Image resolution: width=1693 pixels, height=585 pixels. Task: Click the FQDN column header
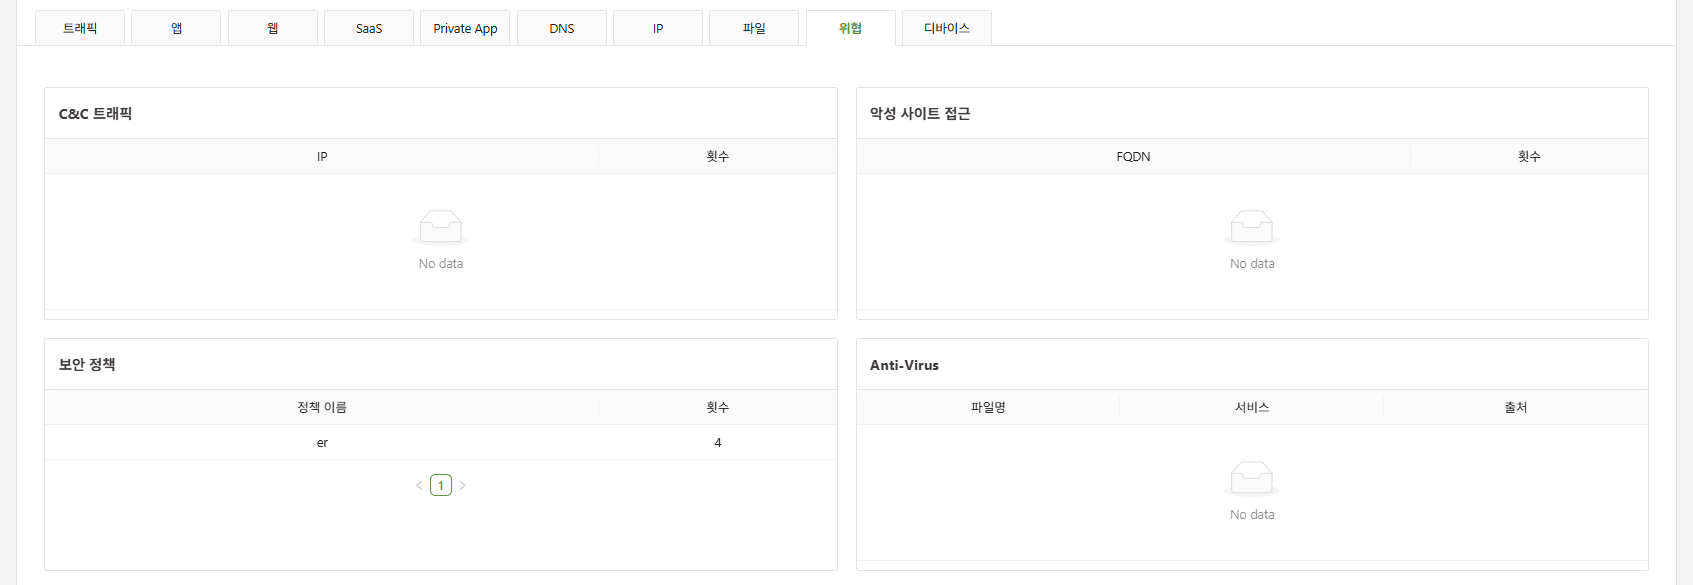click(x=1133, y=156)
